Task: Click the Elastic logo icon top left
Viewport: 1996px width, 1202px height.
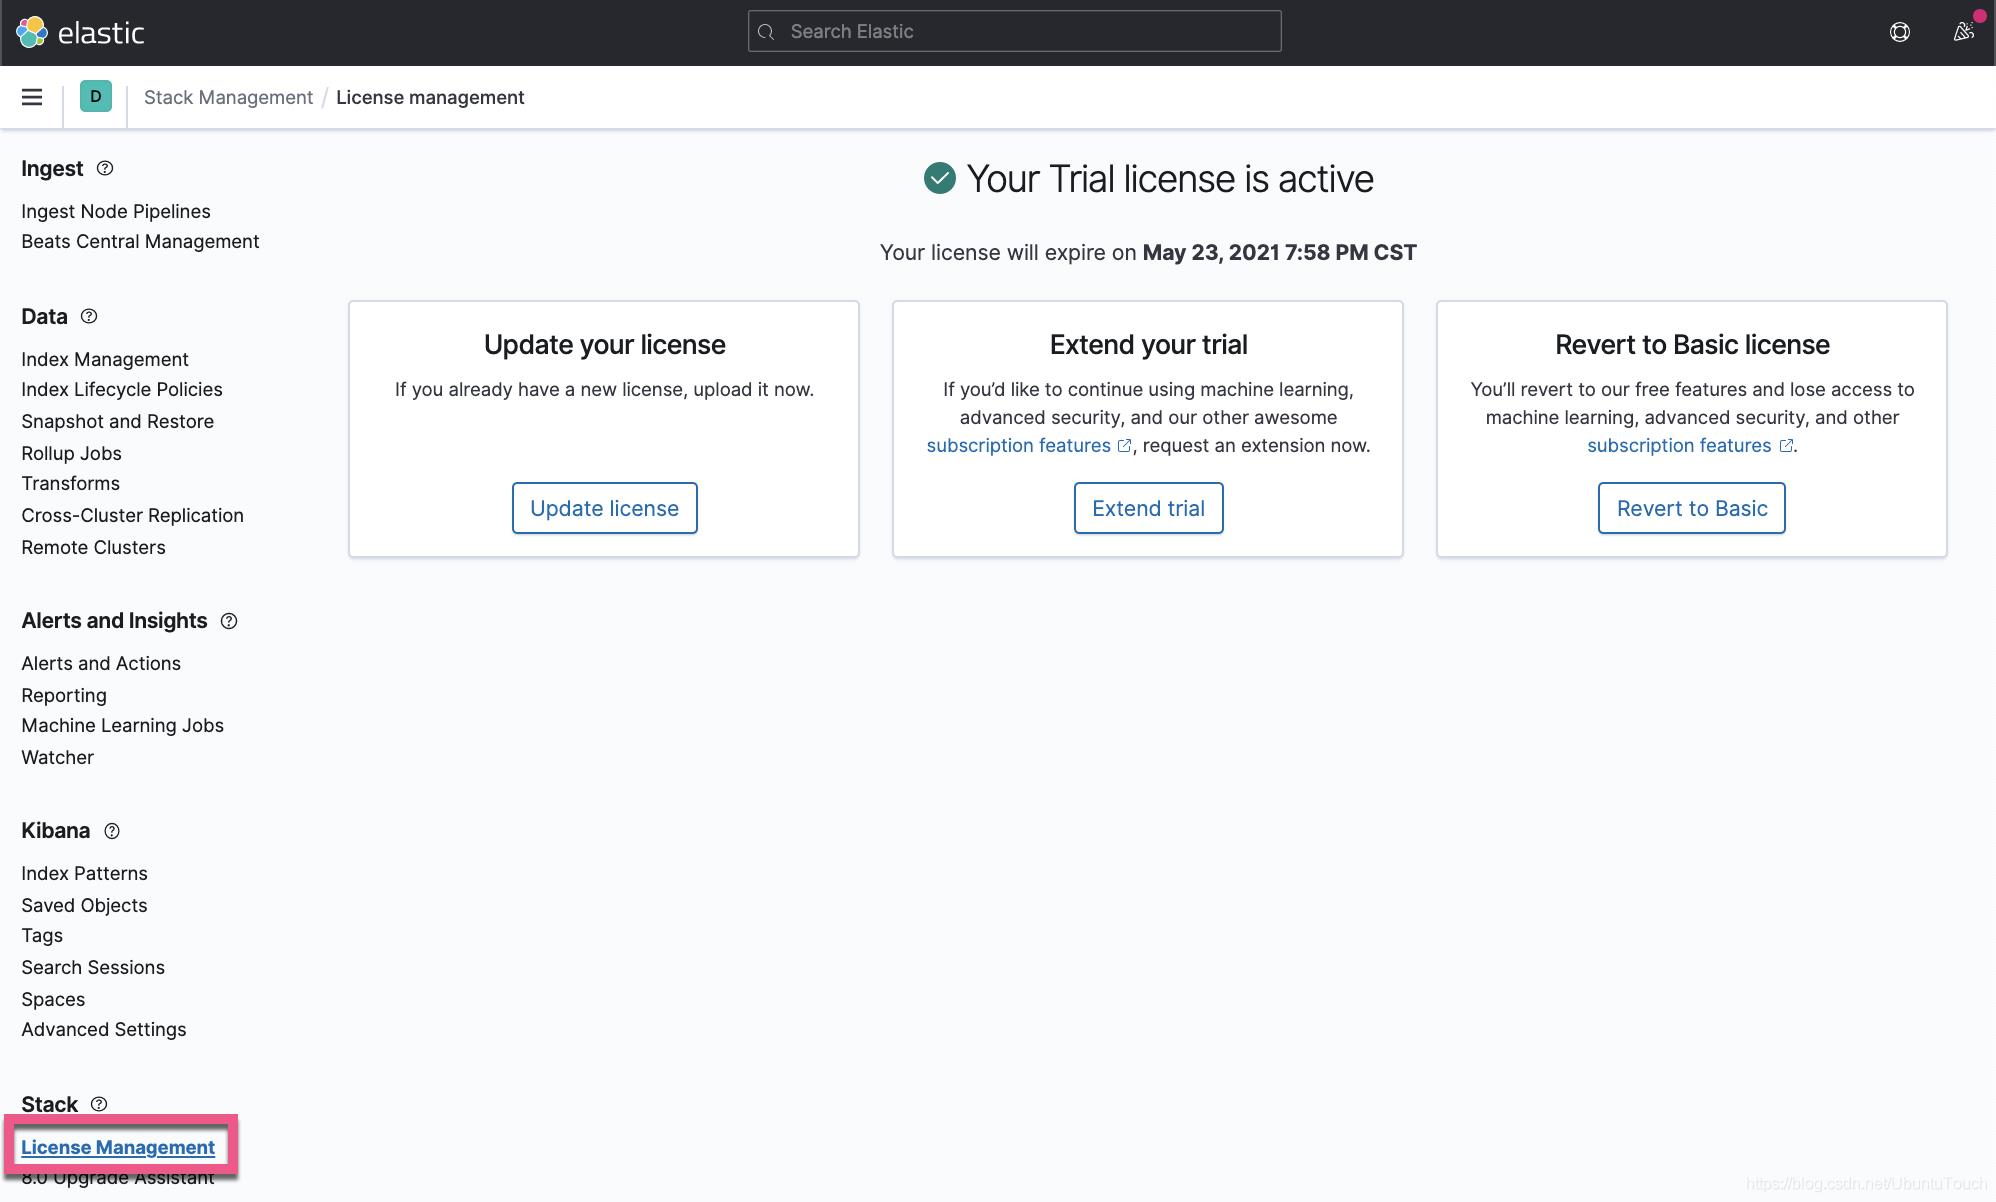Action: [30, 31]
